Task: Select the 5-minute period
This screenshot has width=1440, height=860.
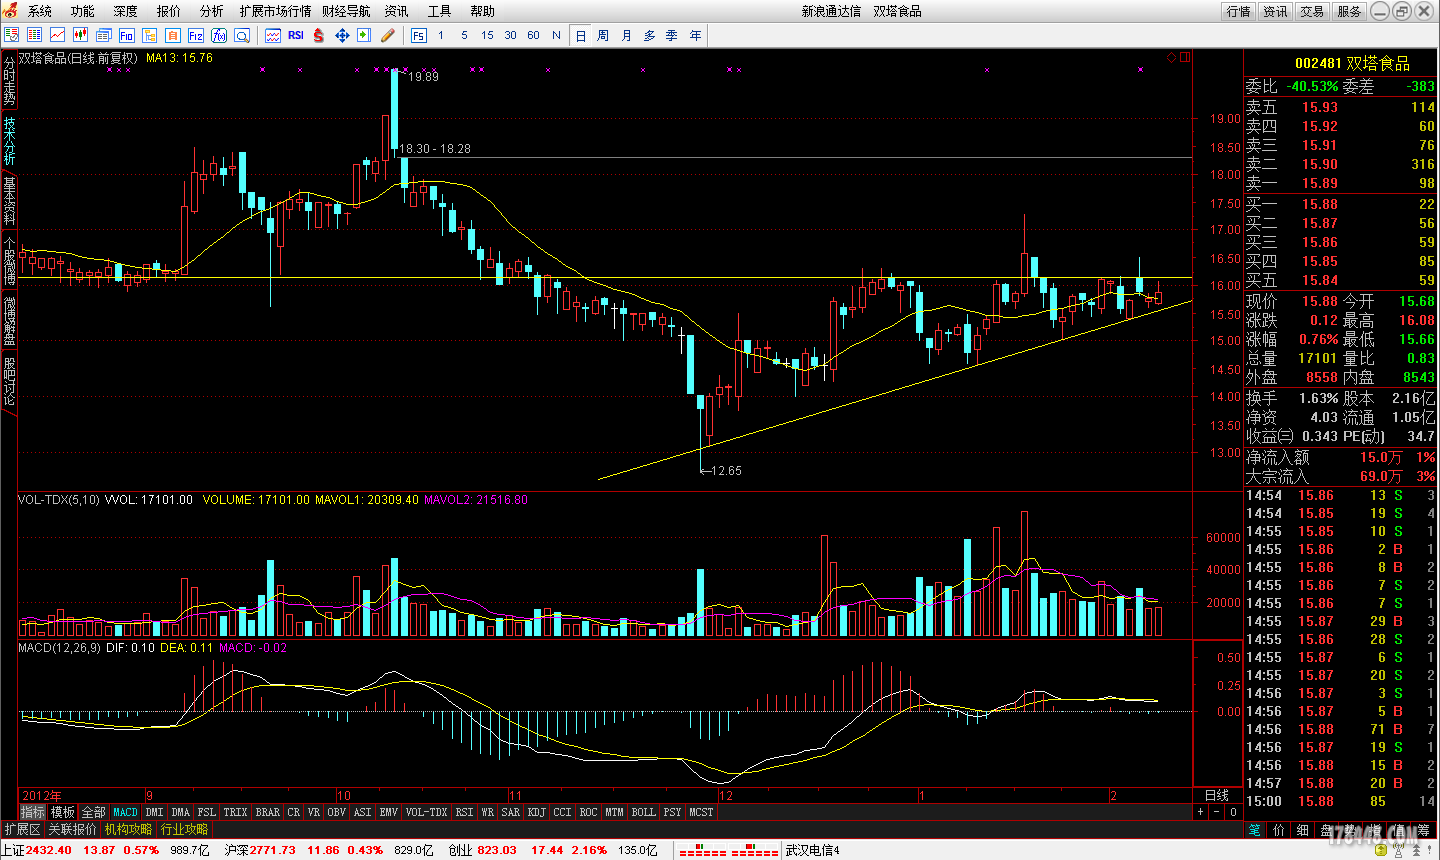Action: click(x=464, y=35)
